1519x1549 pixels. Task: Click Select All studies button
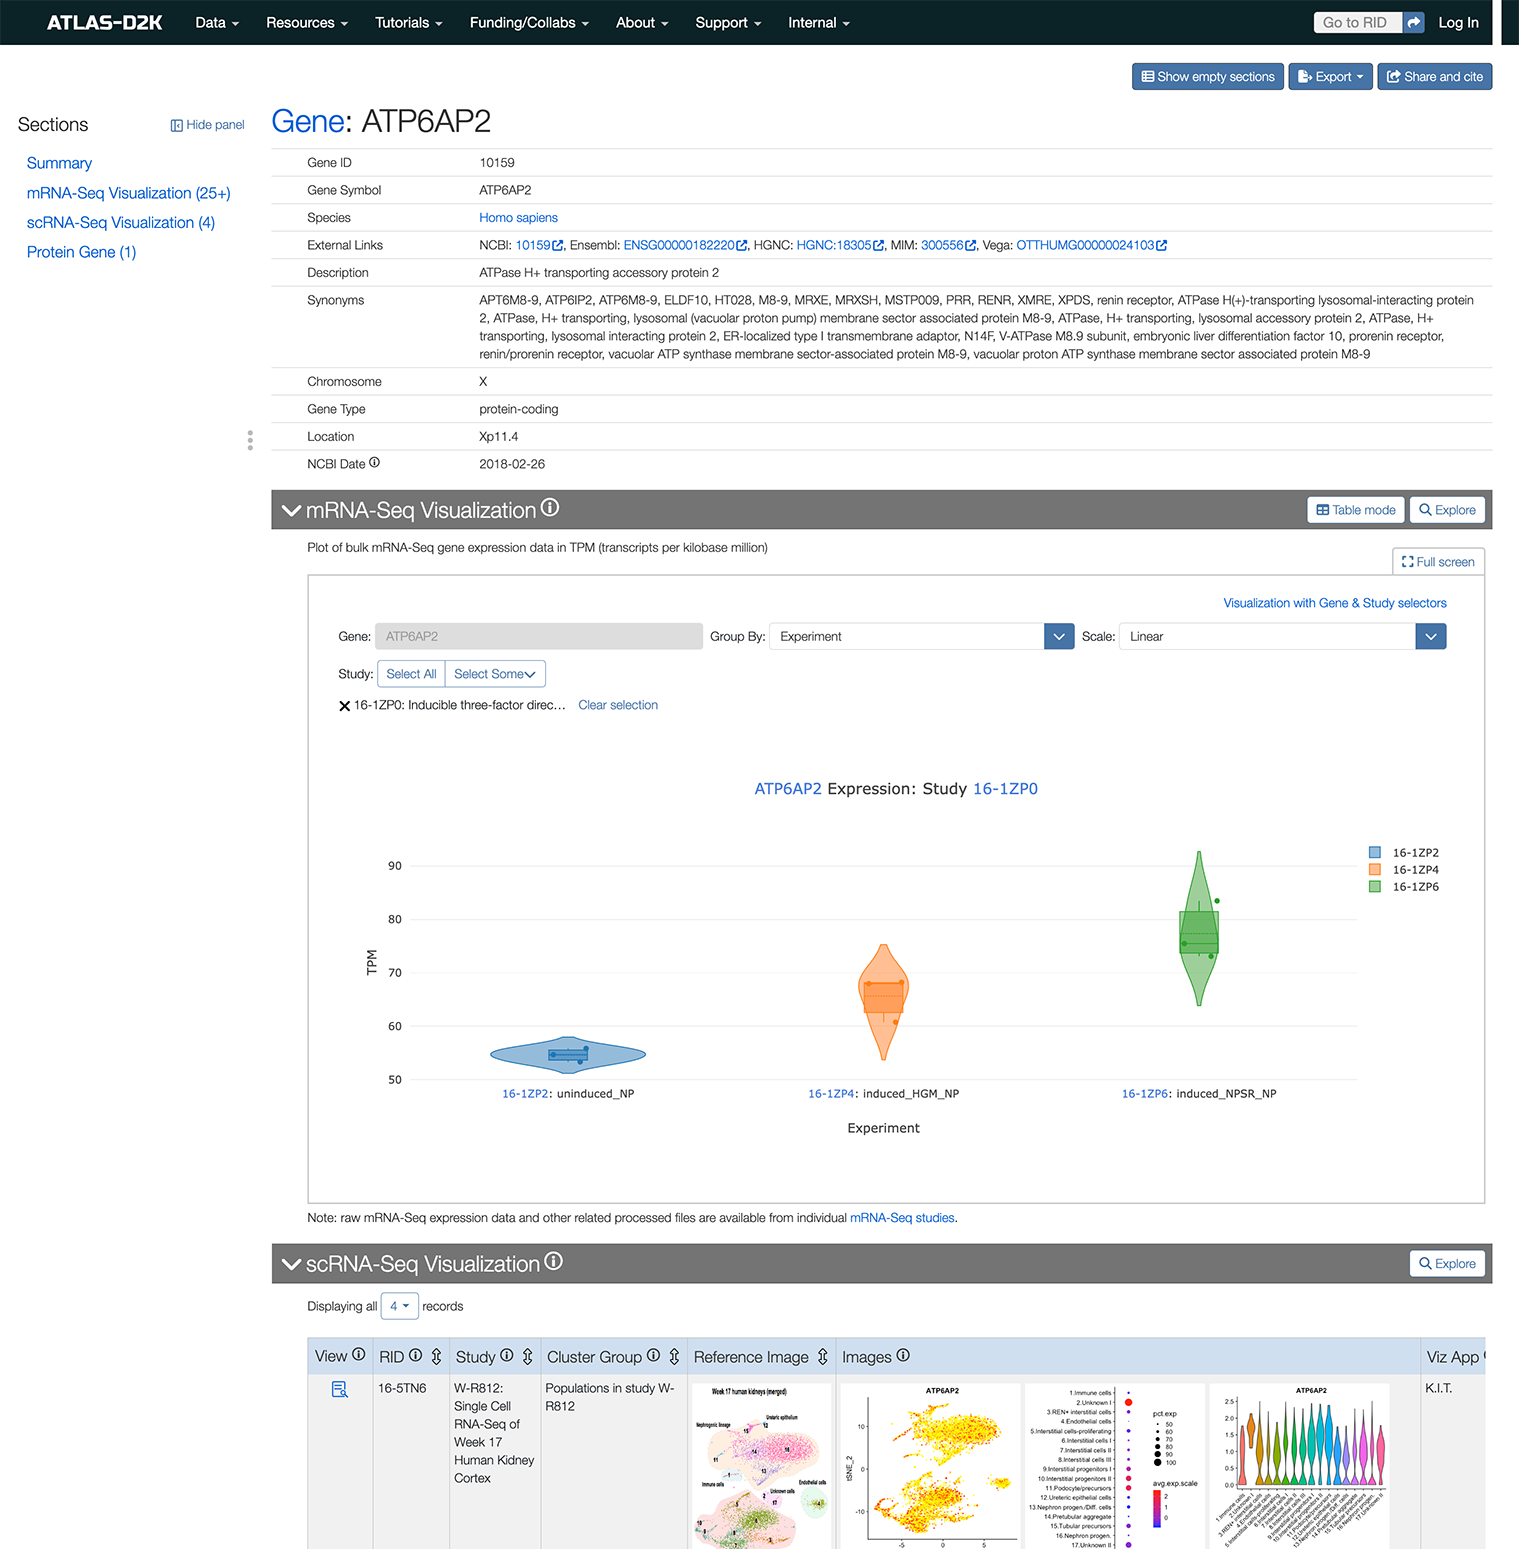click(x=411, y=674)
